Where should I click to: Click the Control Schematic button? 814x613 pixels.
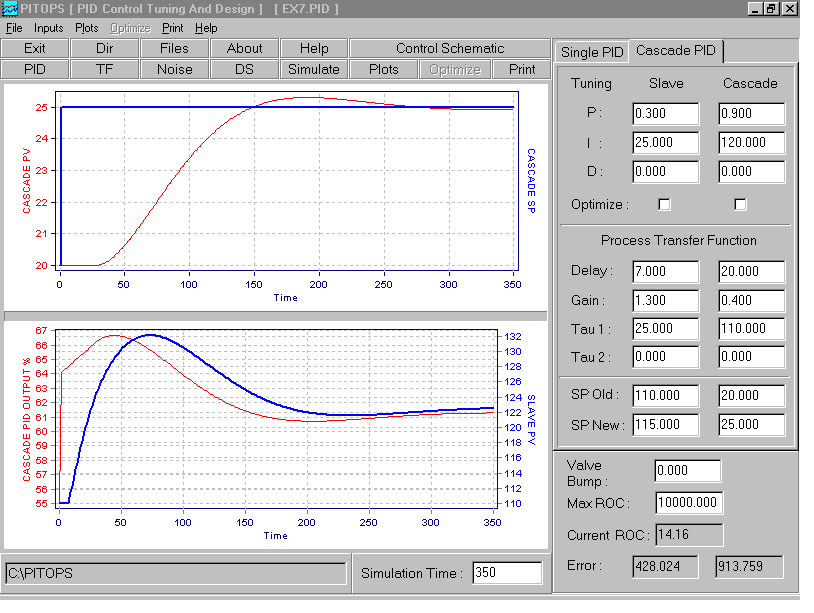tap(449, 48)
